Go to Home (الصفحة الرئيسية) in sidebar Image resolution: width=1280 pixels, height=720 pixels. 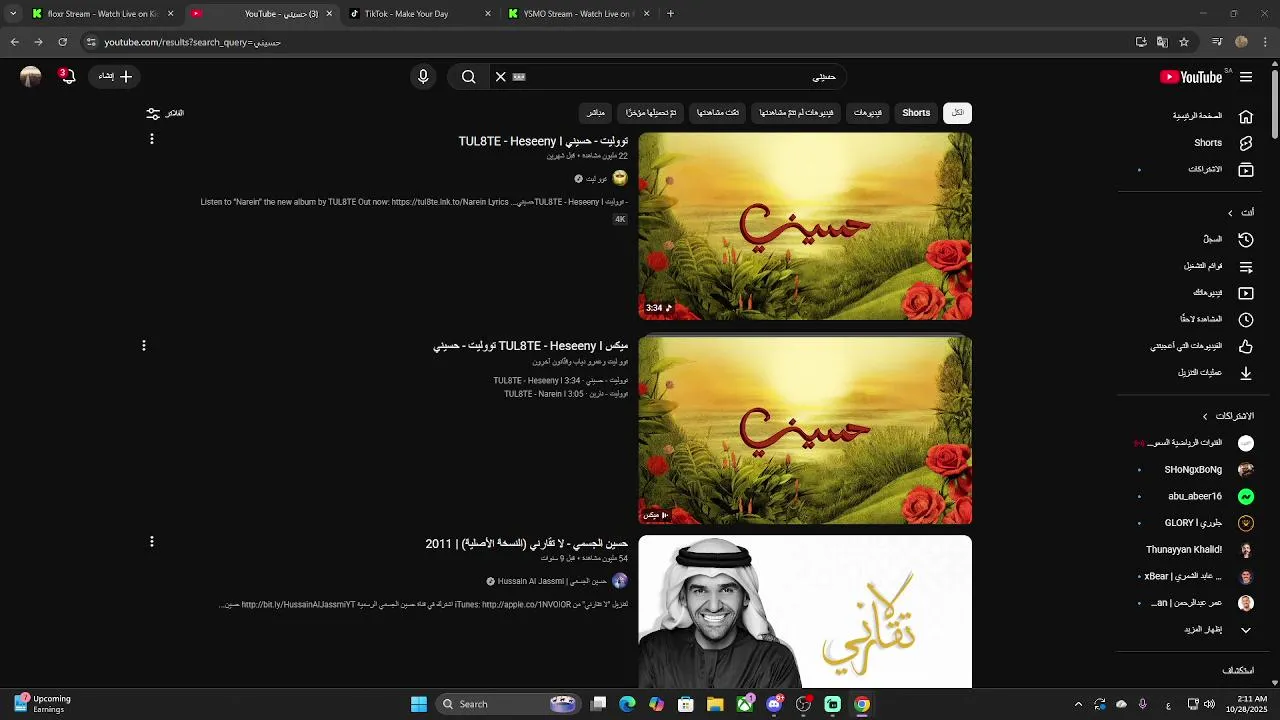coord(1212,116)
